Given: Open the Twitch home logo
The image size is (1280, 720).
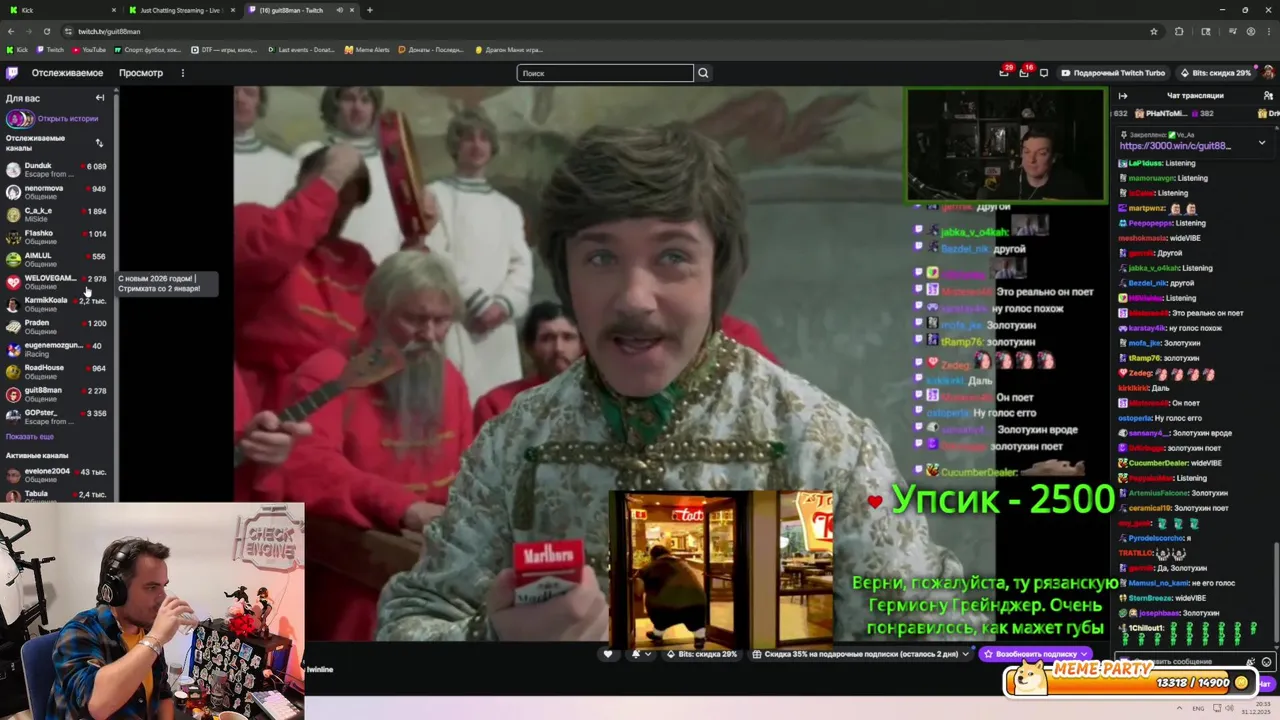Looking at the screenshot, I should click(x=12, y=73).
